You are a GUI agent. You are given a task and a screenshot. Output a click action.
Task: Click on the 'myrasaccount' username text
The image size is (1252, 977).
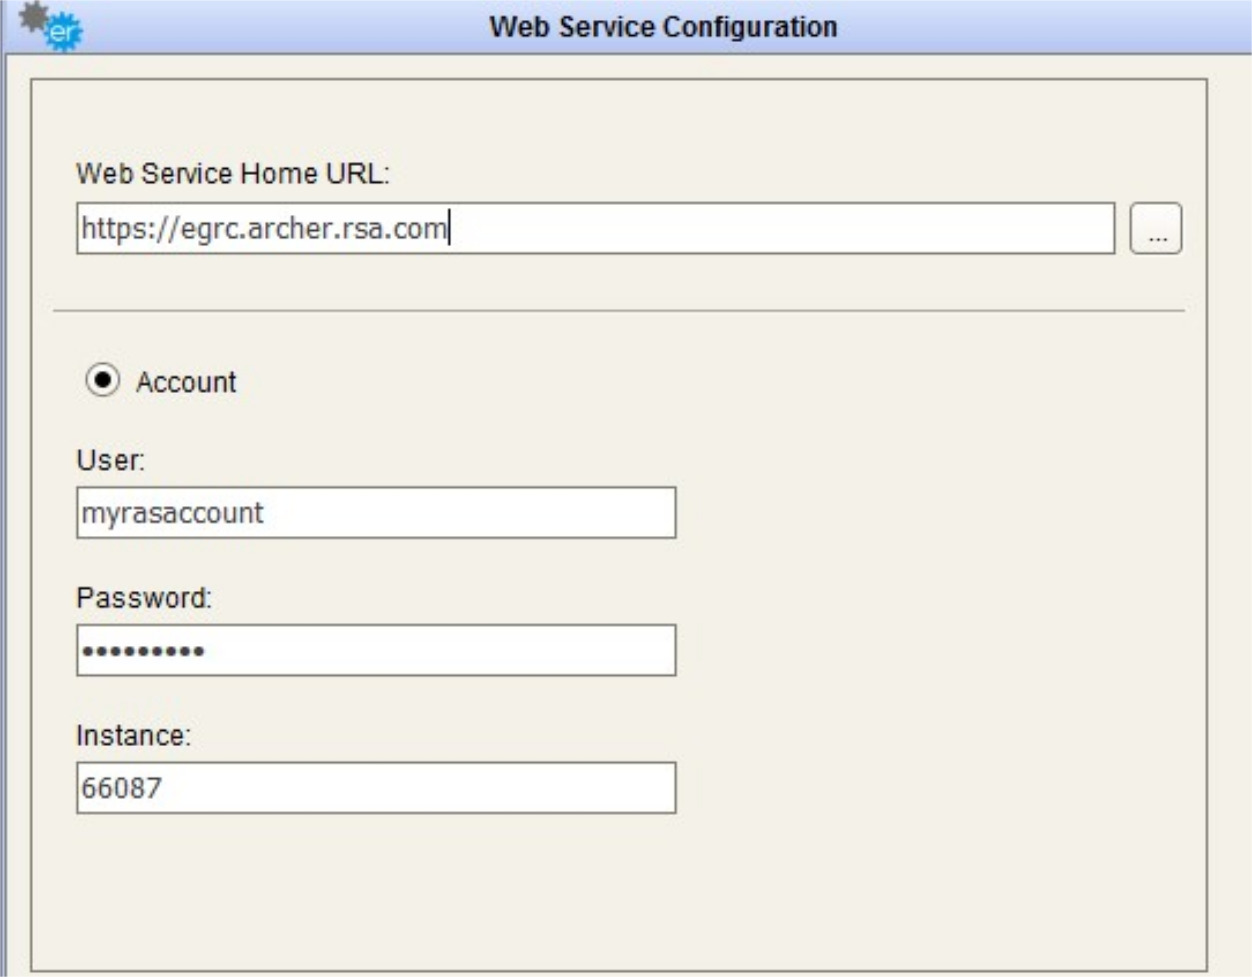pyautogui.click(x=172, y=513)
